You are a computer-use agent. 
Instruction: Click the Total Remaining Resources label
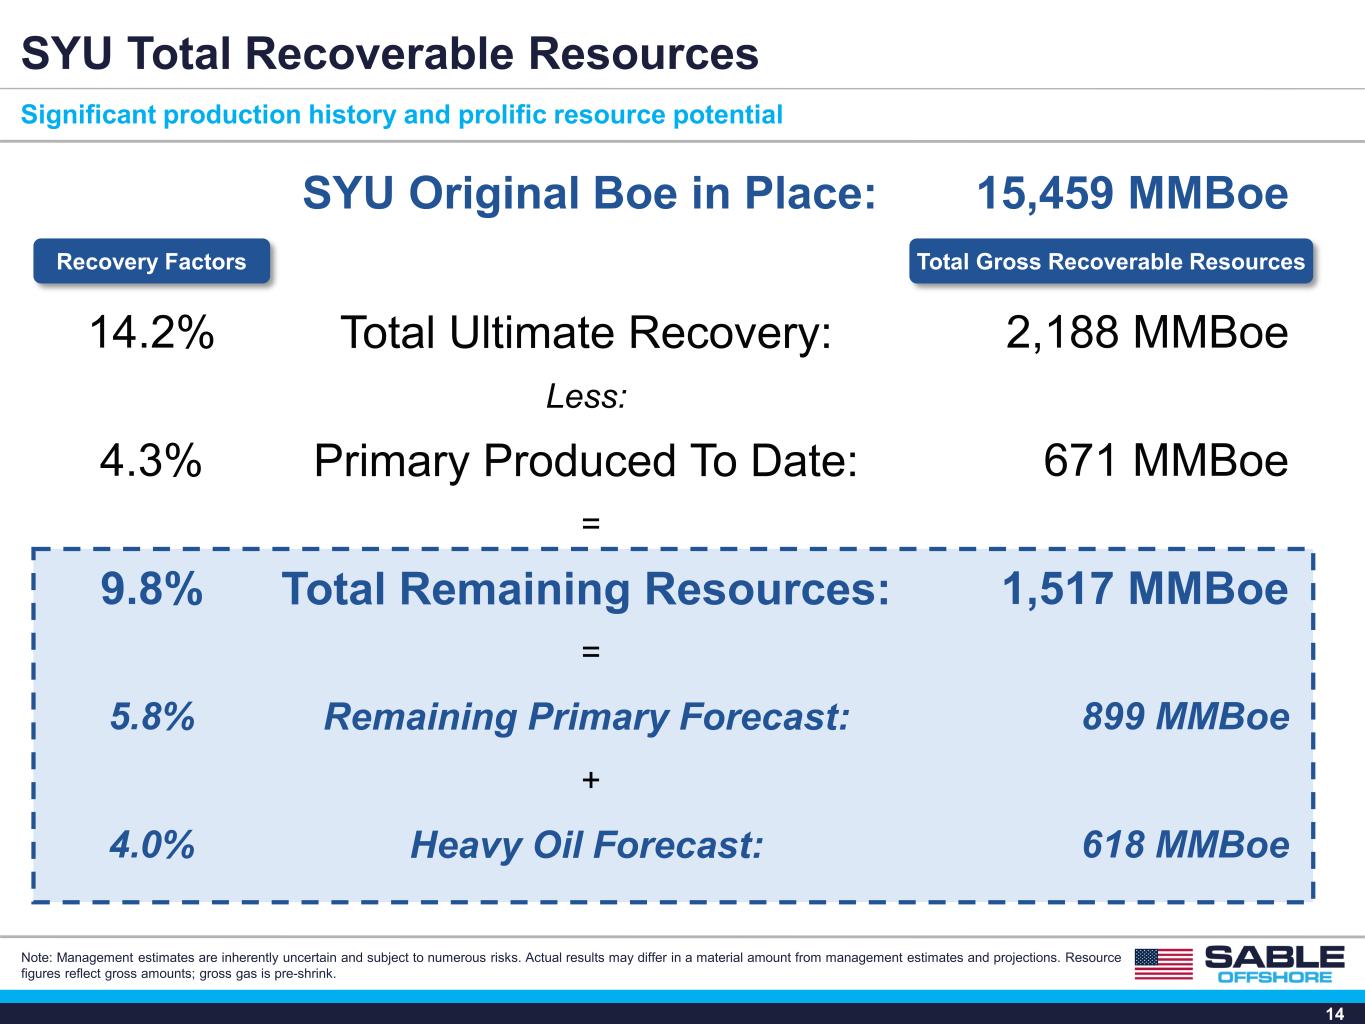(x=585, y=589)
